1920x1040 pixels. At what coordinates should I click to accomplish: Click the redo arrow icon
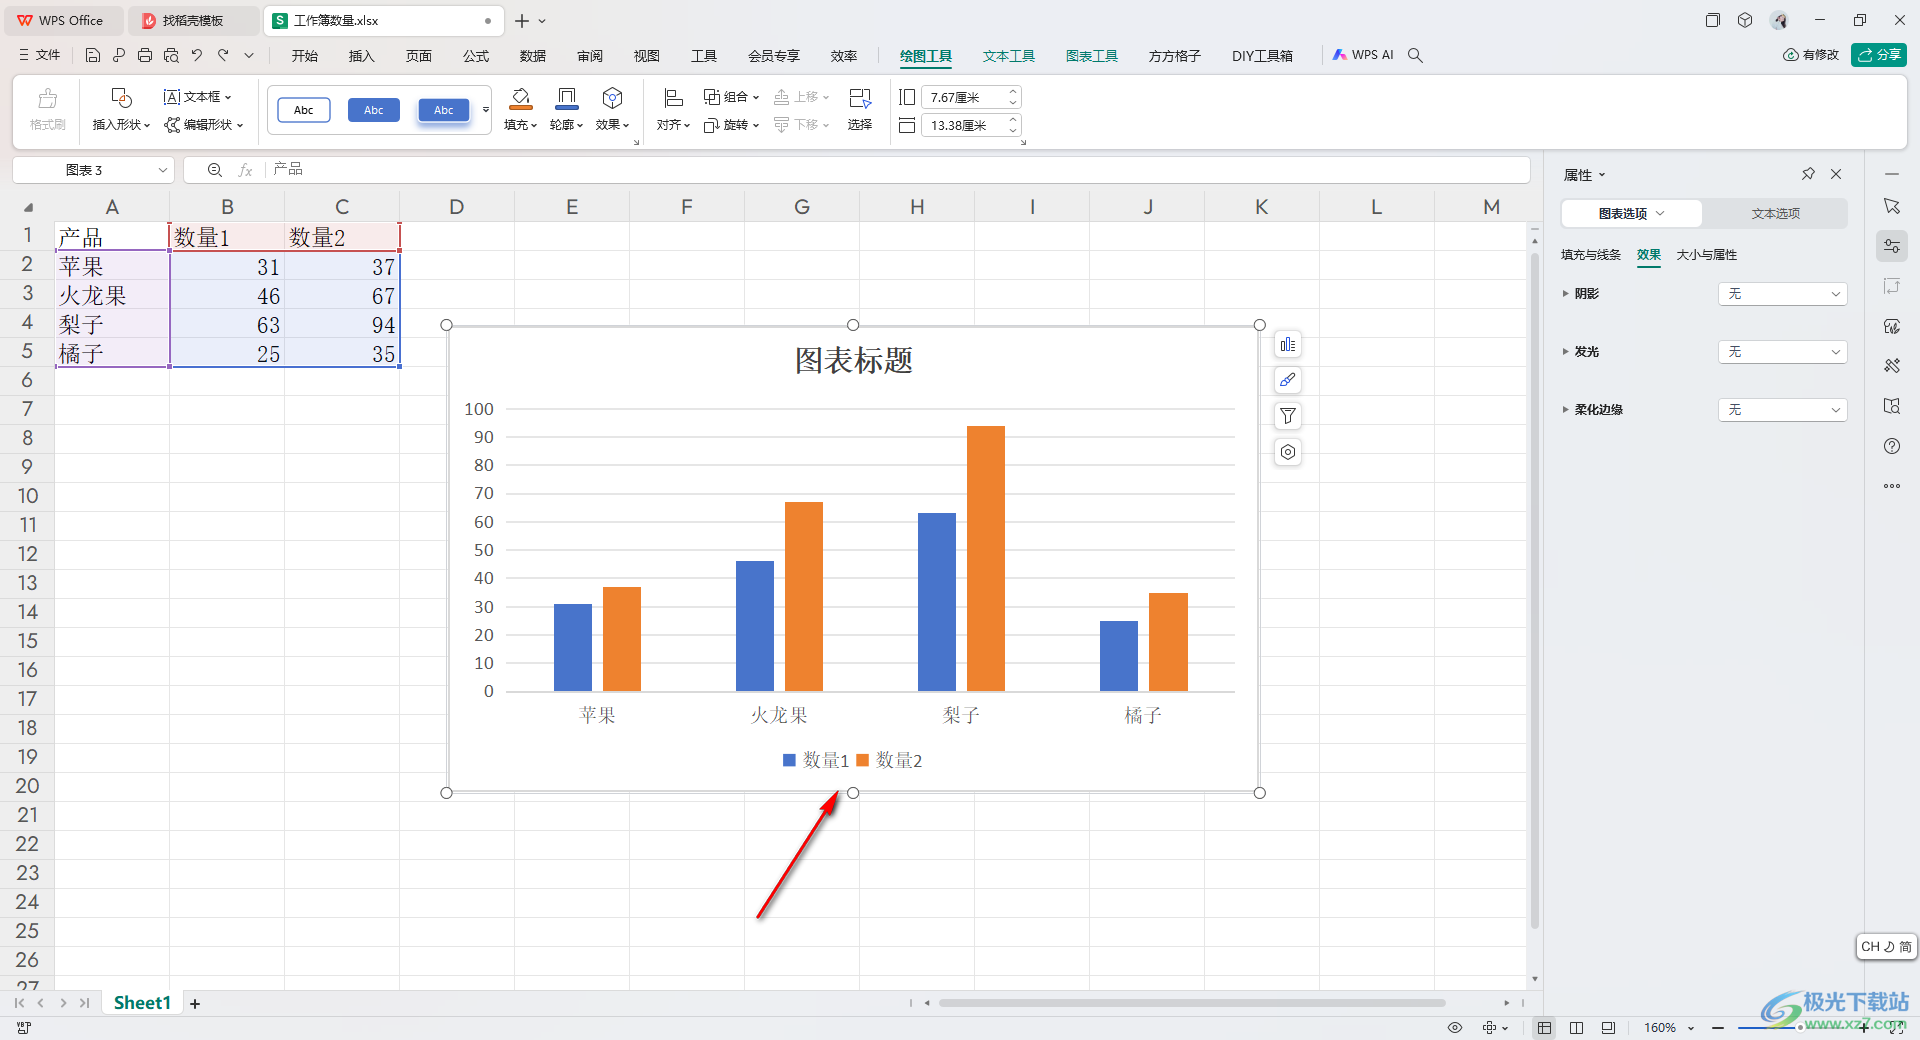click(x=223, y=56)
